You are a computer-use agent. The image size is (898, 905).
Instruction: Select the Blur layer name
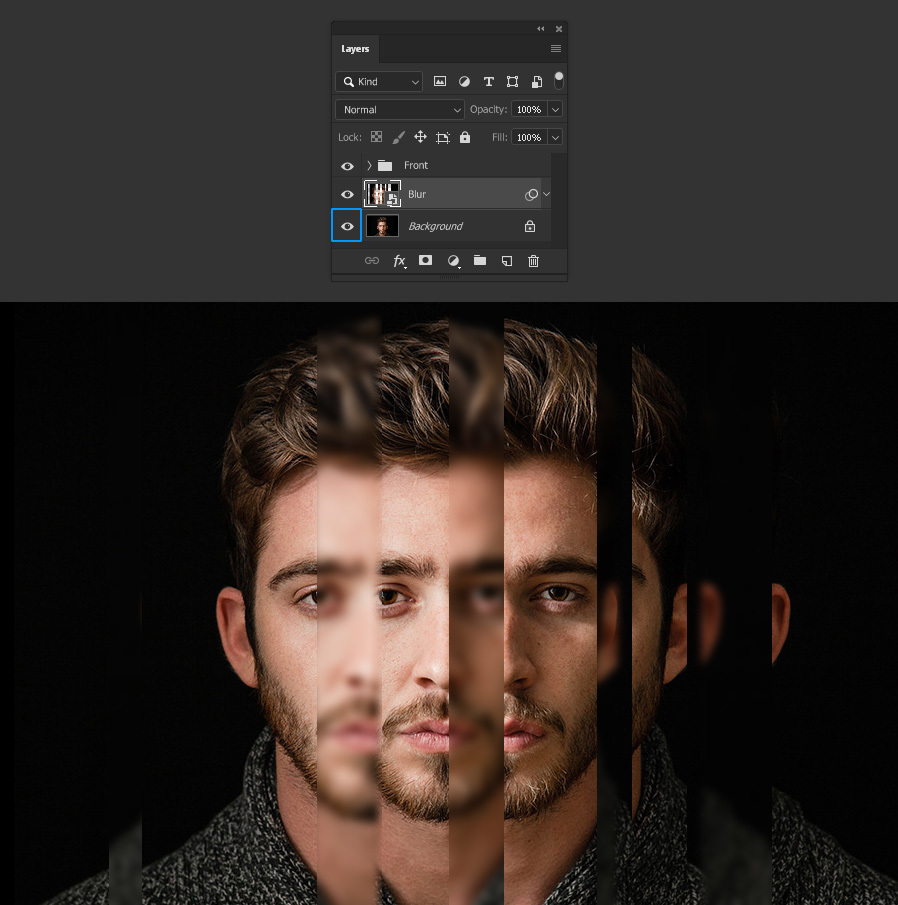point(417,194)
